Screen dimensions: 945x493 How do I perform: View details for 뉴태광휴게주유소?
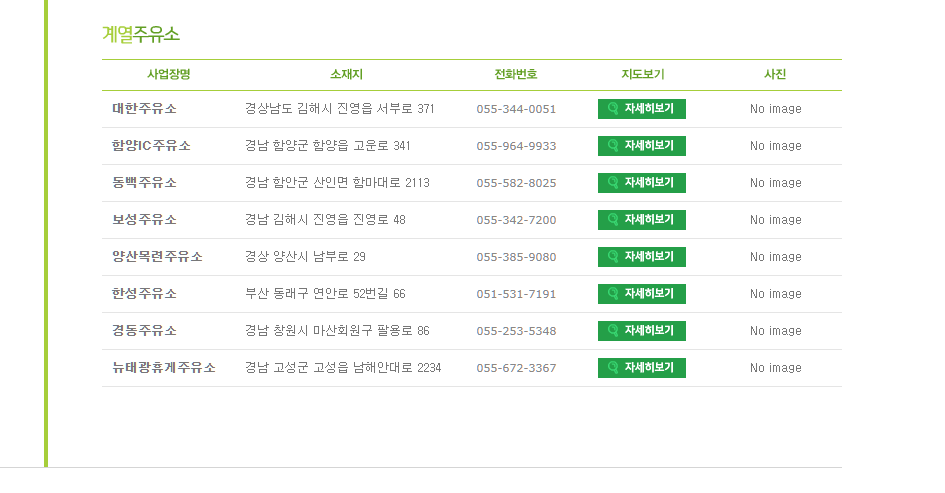click(x=642, y=368)
